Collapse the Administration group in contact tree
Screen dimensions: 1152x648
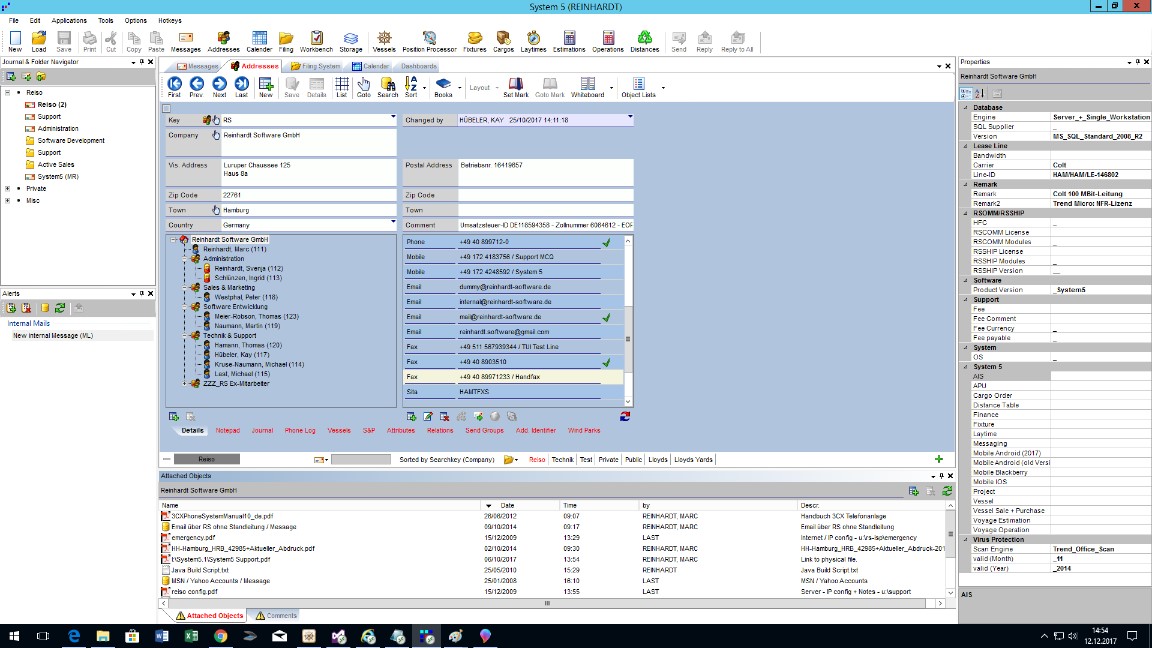pyautogui.click(x=186, y=259)
